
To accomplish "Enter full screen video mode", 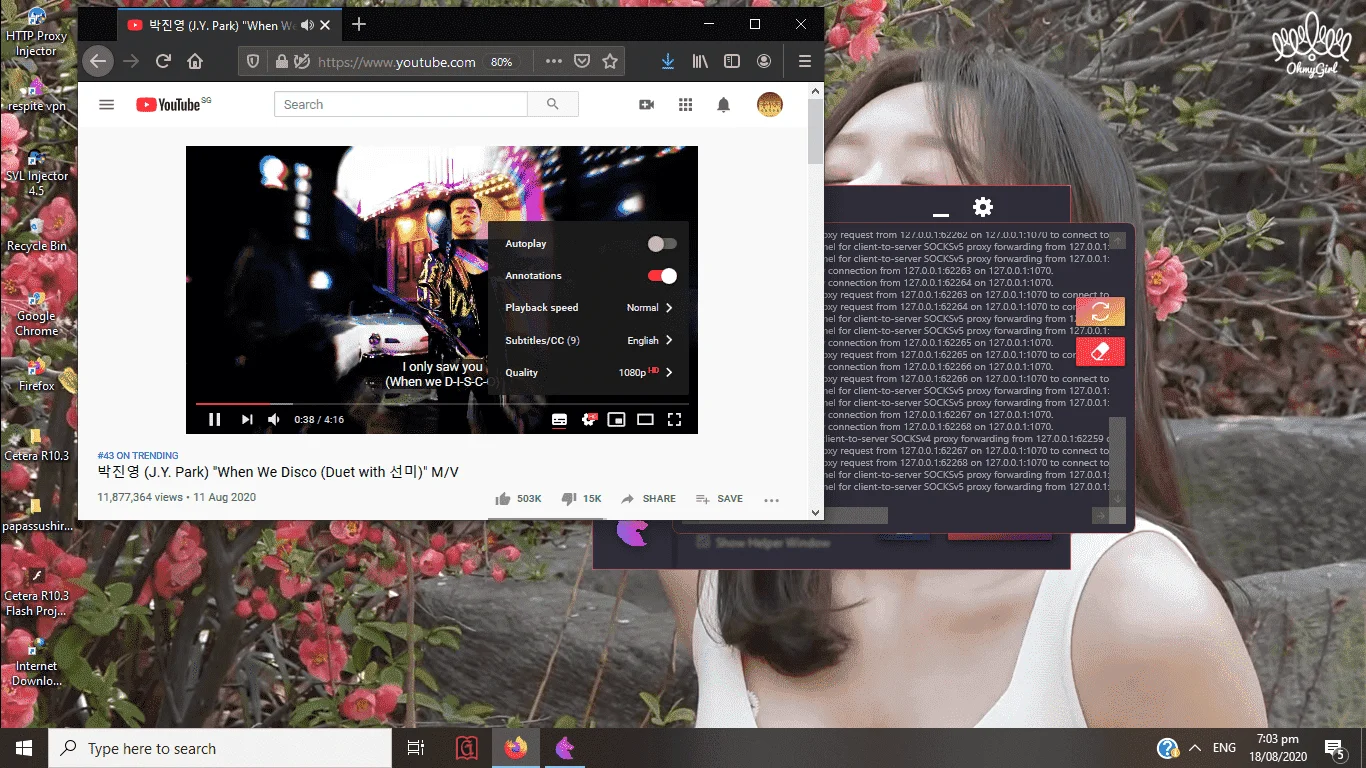I will [674, 419].
